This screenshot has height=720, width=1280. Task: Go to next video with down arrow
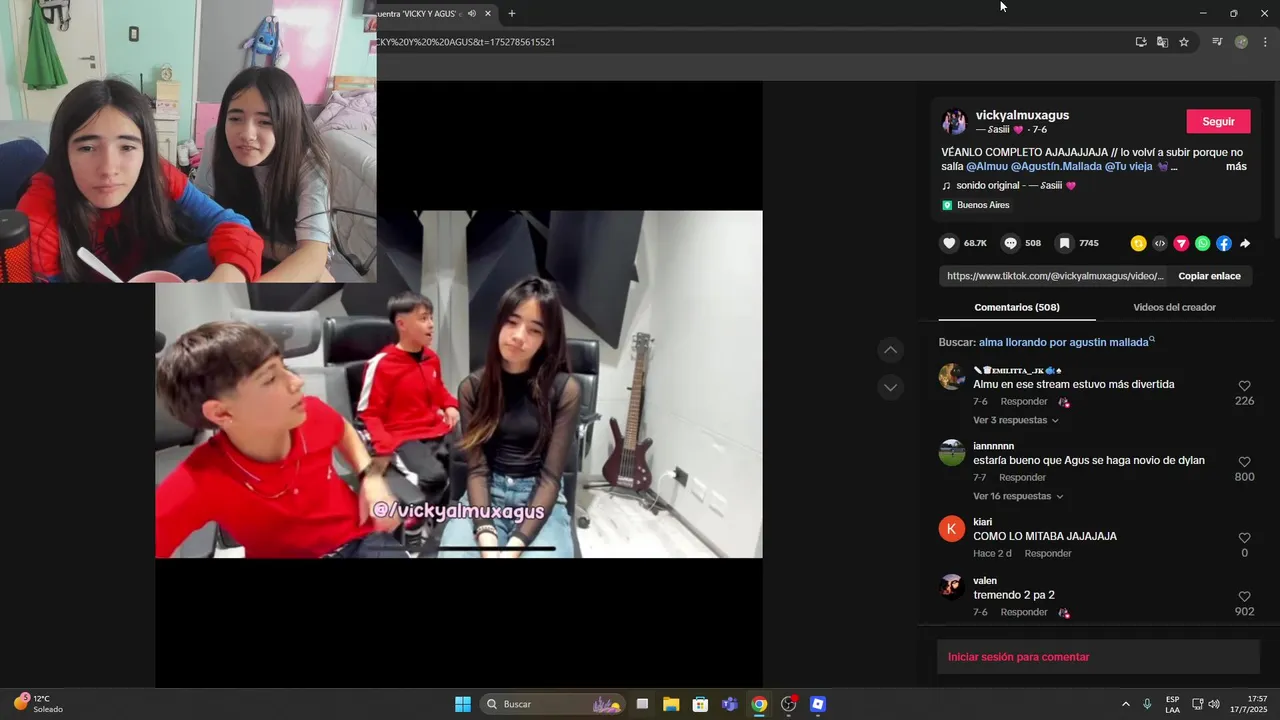(x=890, y=387)
